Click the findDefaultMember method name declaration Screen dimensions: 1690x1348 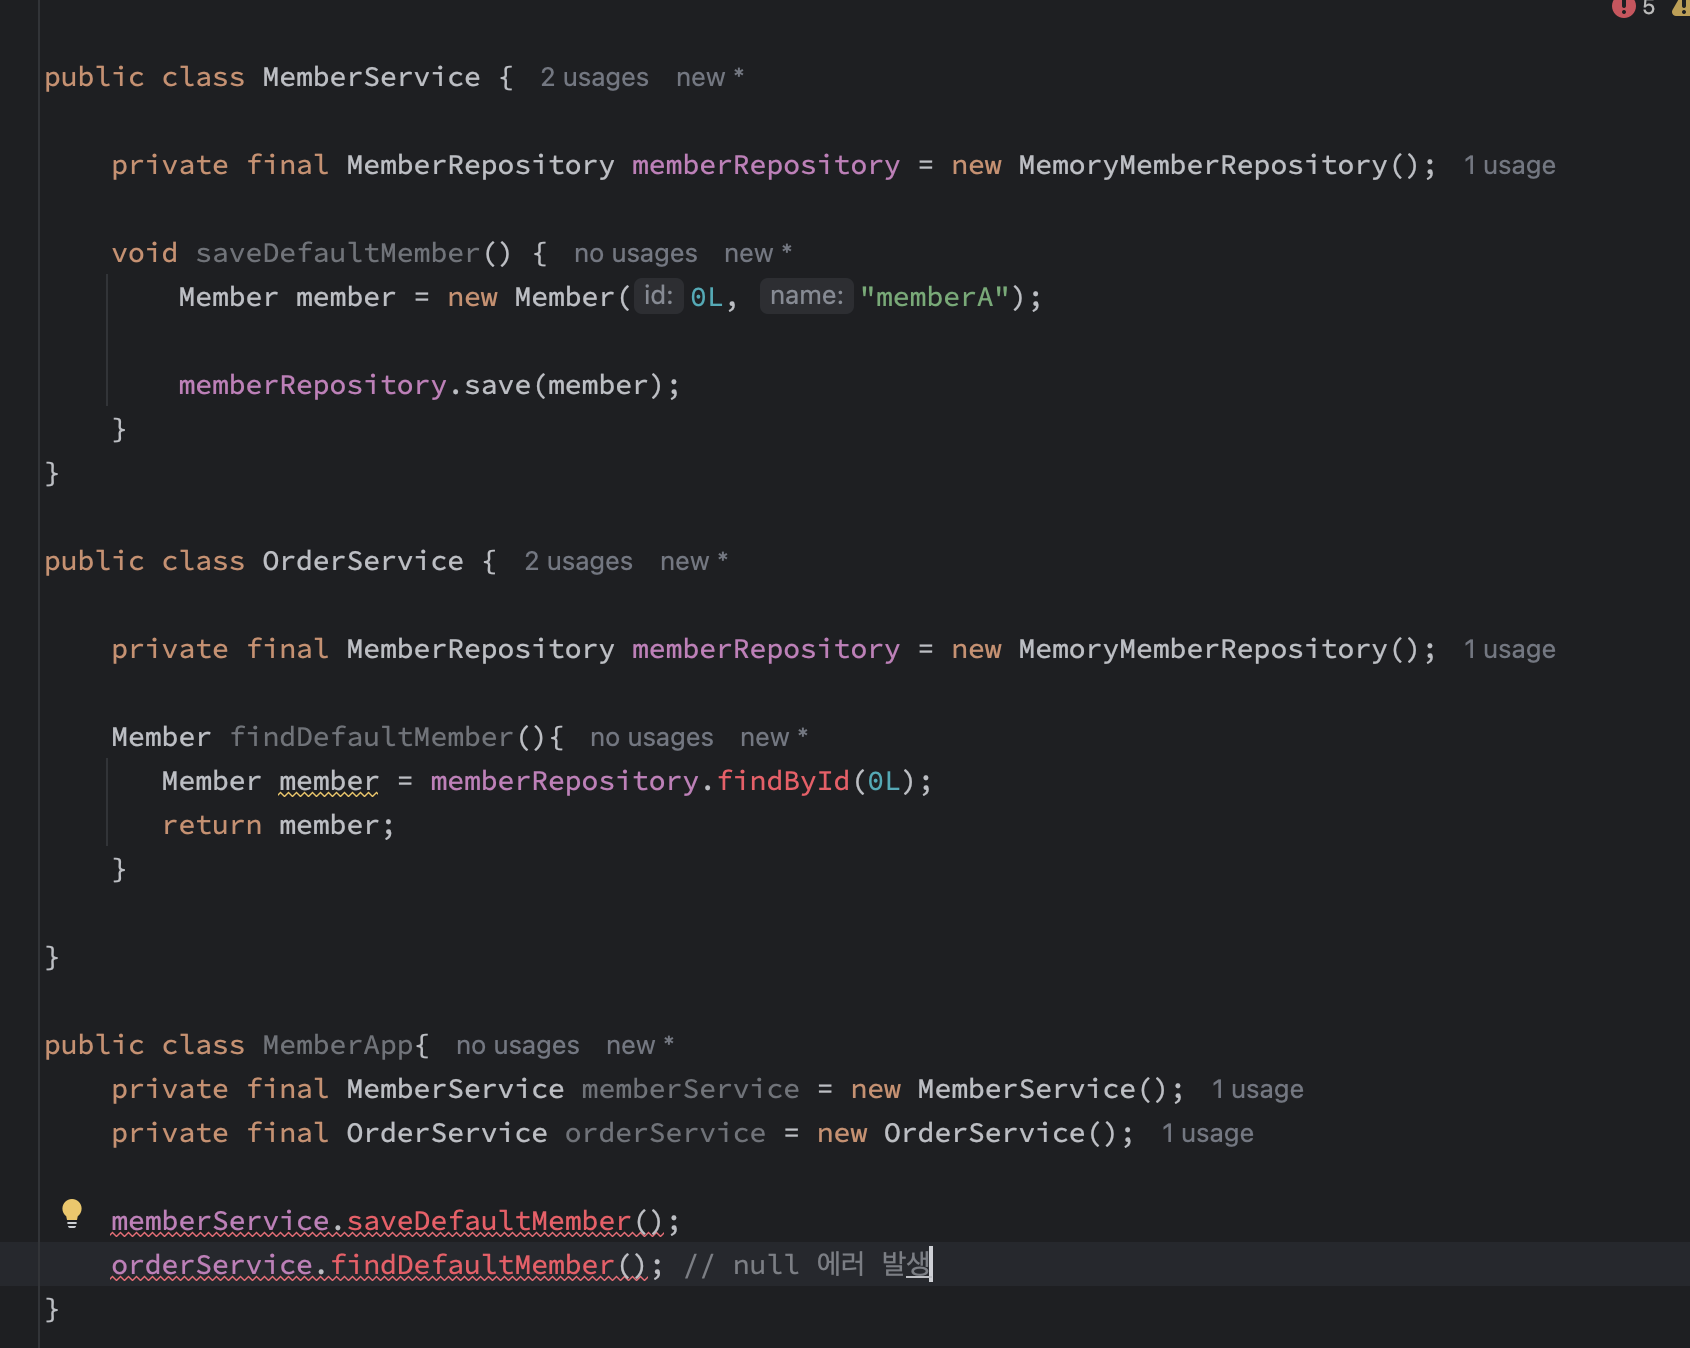[x=372, y=737]
